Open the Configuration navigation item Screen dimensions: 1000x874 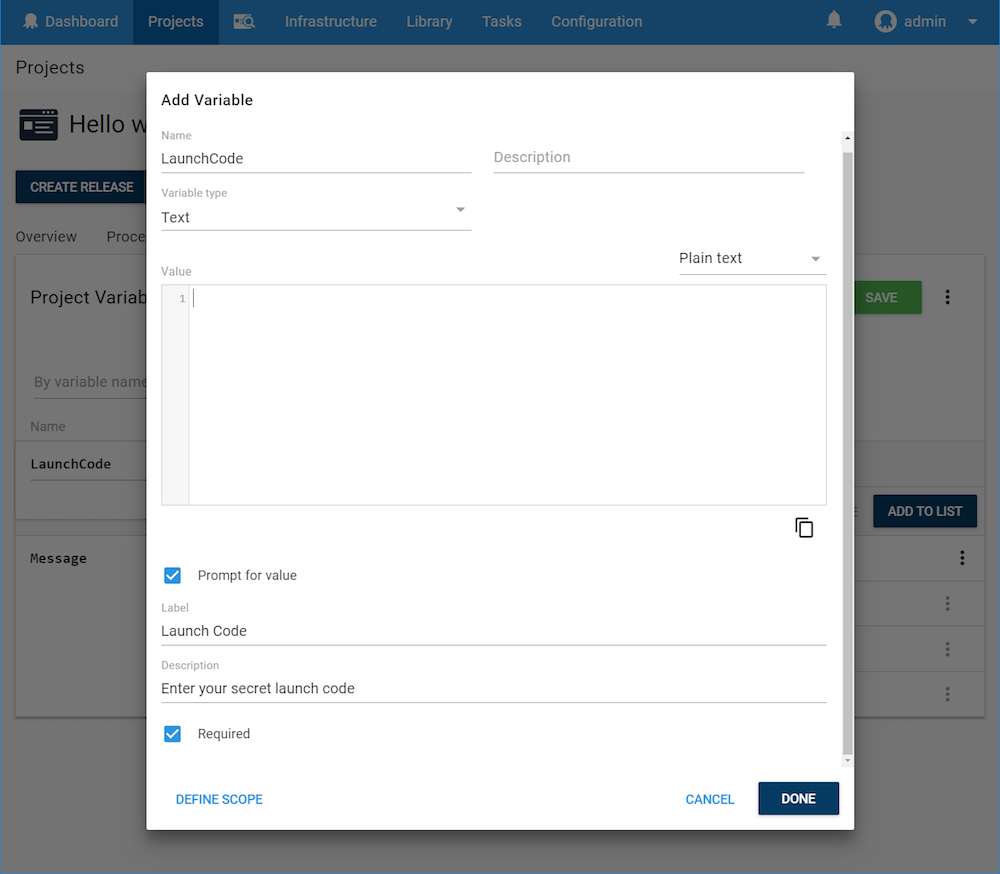(x=596, y=22)
